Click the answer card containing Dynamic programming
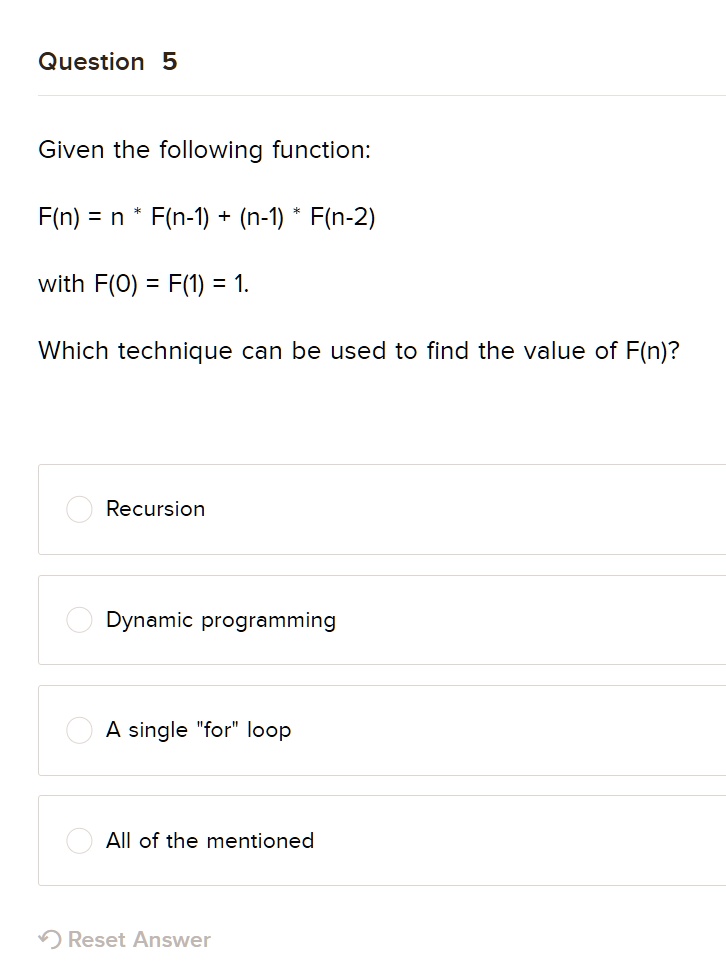726x979 pixels. [380, 620]
